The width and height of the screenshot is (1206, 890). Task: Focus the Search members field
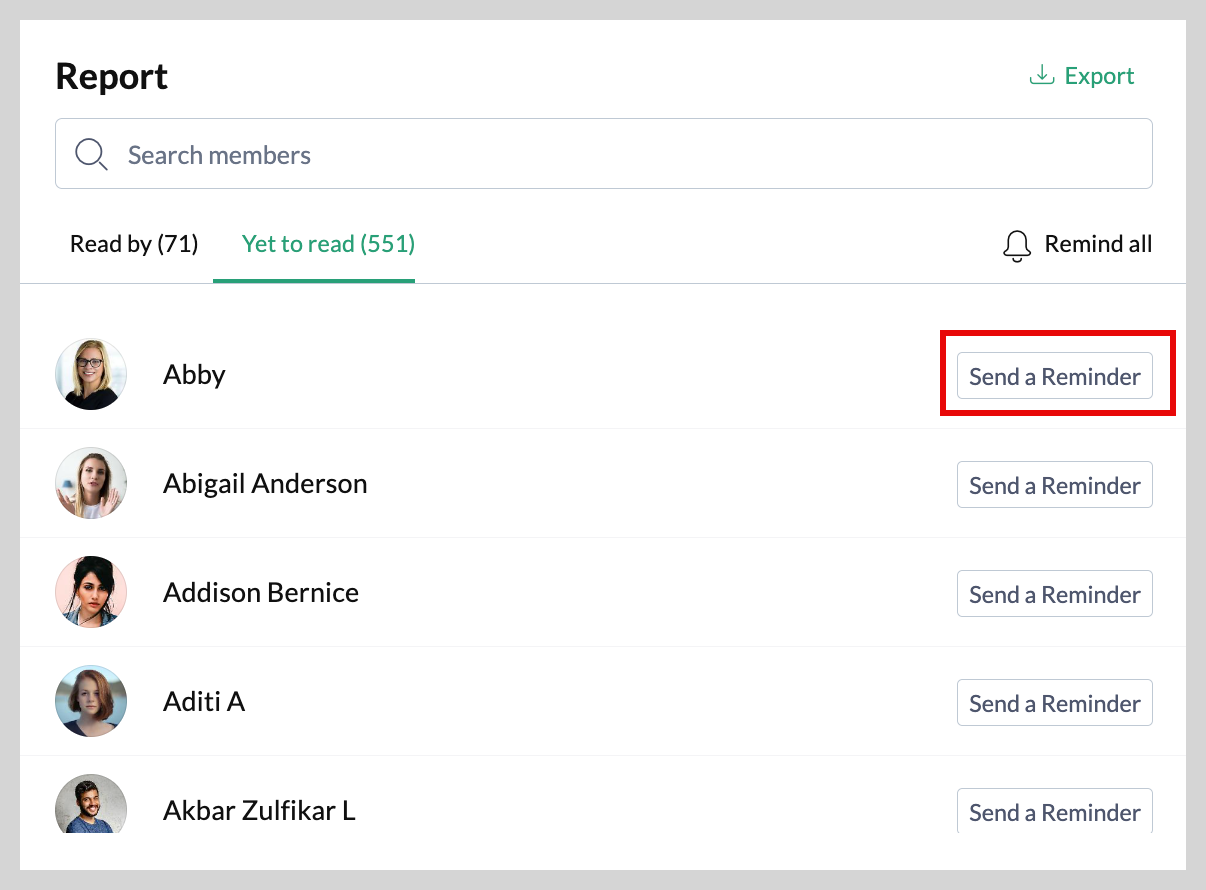604,154
